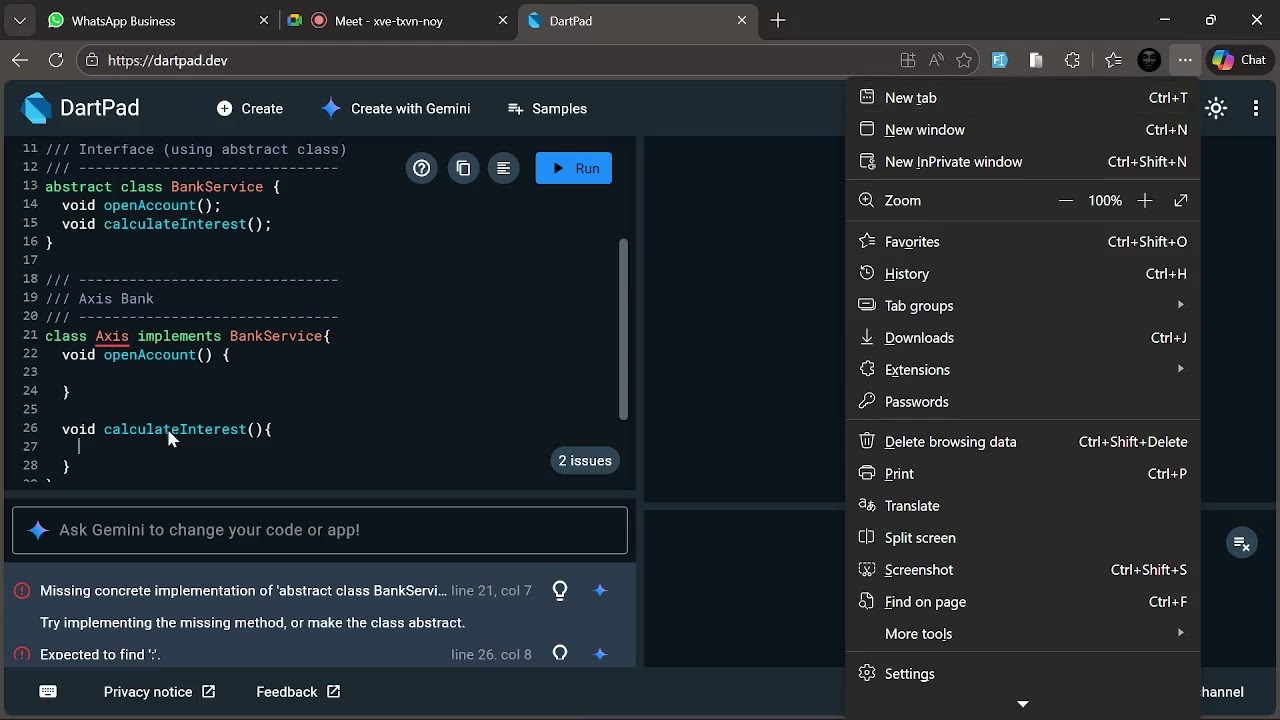Open the Extensions puzzle toolbar icon
The width and height of the screenshot is (1280, 720).
point(1072,60)
